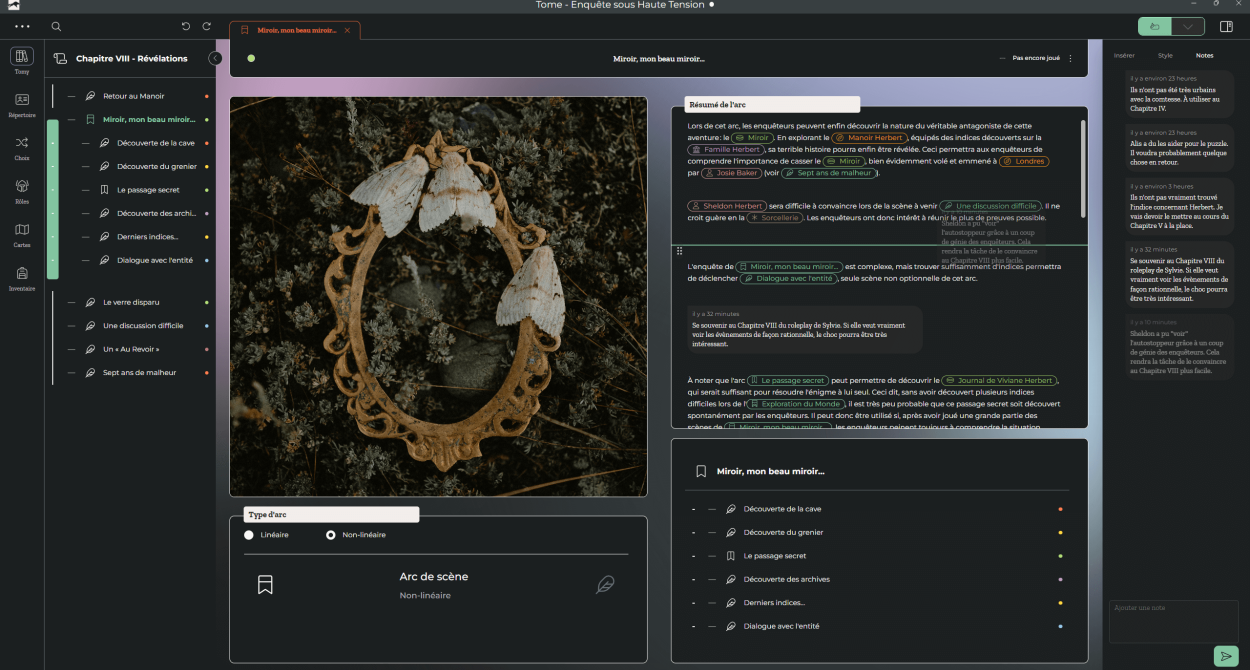Toggle the right side panel layout icon
This screenshot has height=670, width=1250.
tap(1227, 27)
